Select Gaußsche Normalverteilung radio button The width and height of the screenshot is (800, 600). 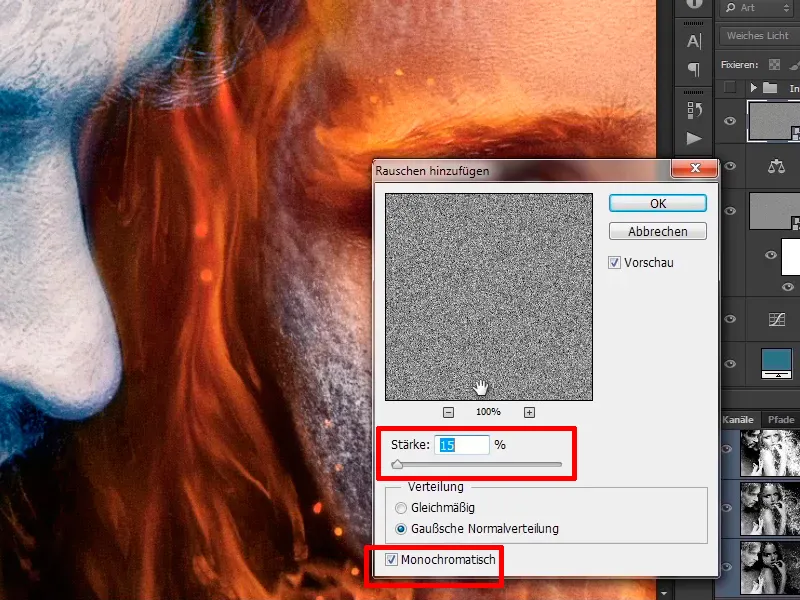click(401, 529)
